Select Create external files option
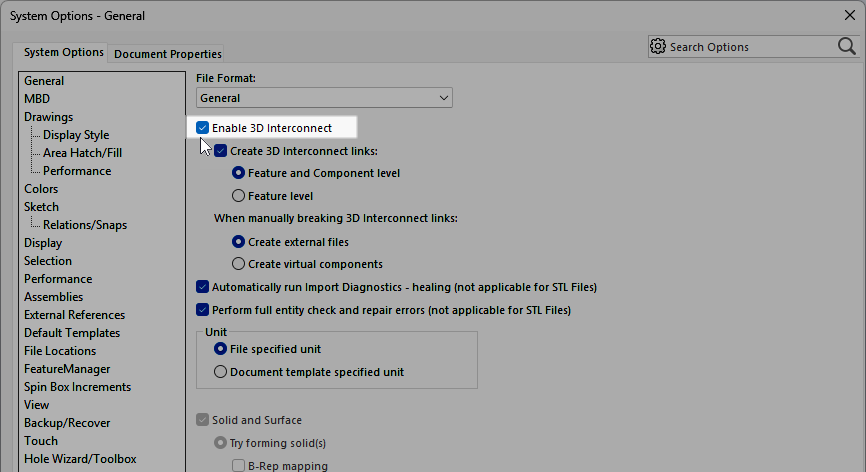The image size is (866, 472). 238,242
